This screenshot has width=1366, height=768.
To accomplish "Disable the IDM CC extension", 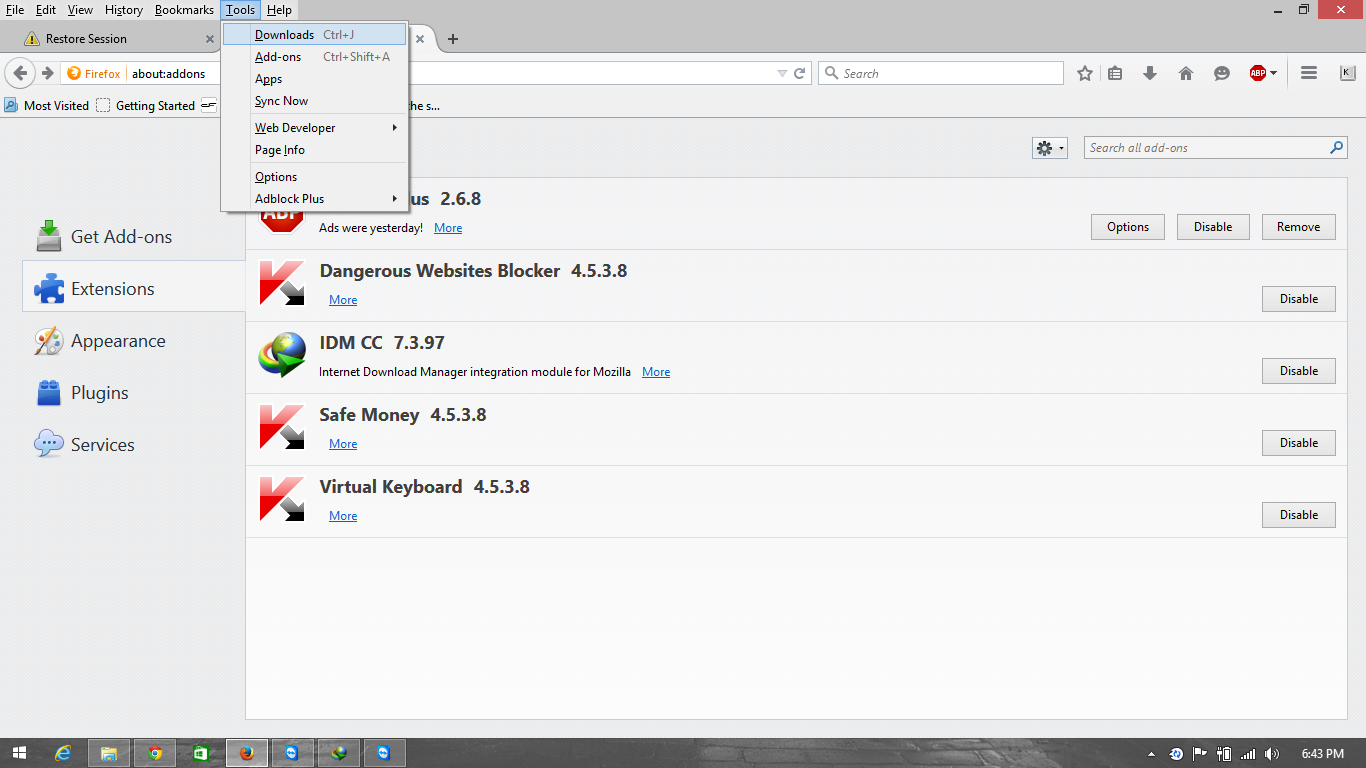I will click(x=1298, y=371).
